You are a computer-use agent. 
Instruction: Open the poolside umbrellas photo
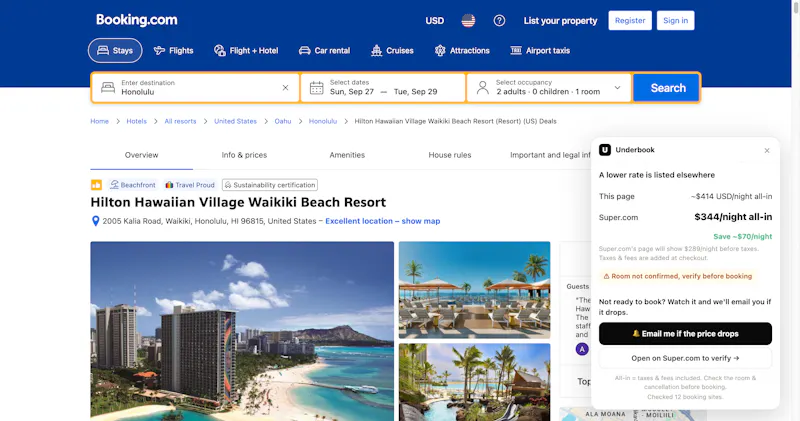point(474,290)
